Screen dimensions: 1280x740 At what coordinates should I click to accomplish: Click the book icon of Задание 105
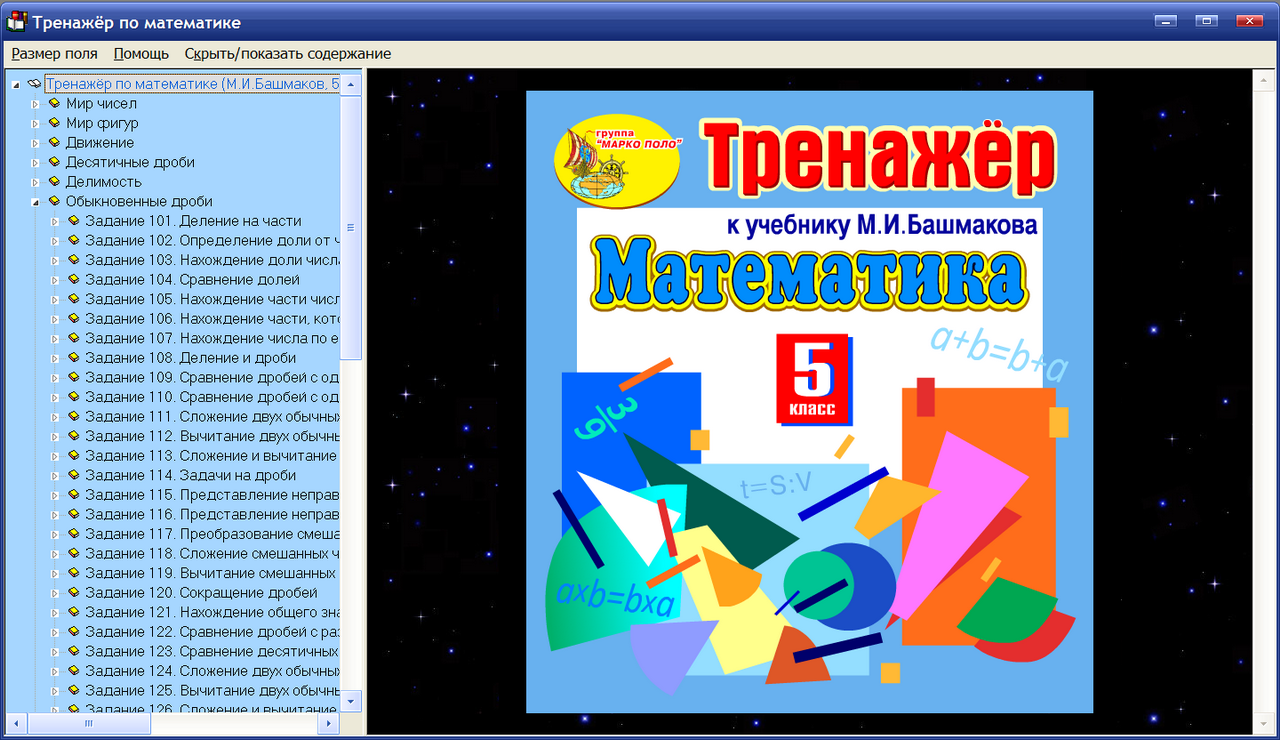[73, 298]
